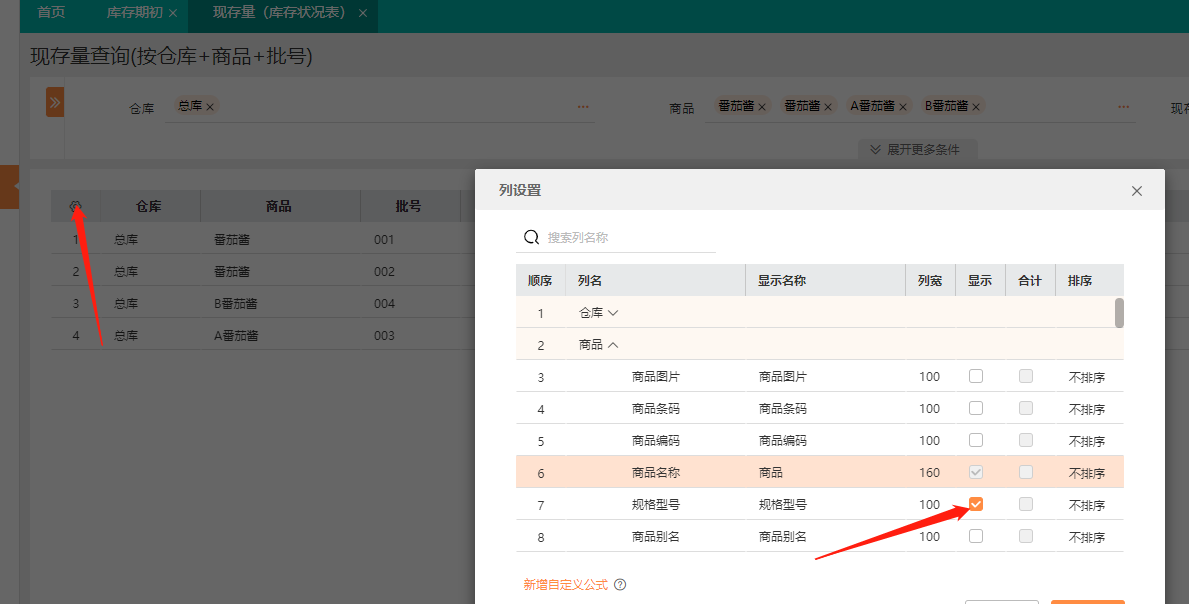Change sort option for 商品条码 row

pos(1087,408)
